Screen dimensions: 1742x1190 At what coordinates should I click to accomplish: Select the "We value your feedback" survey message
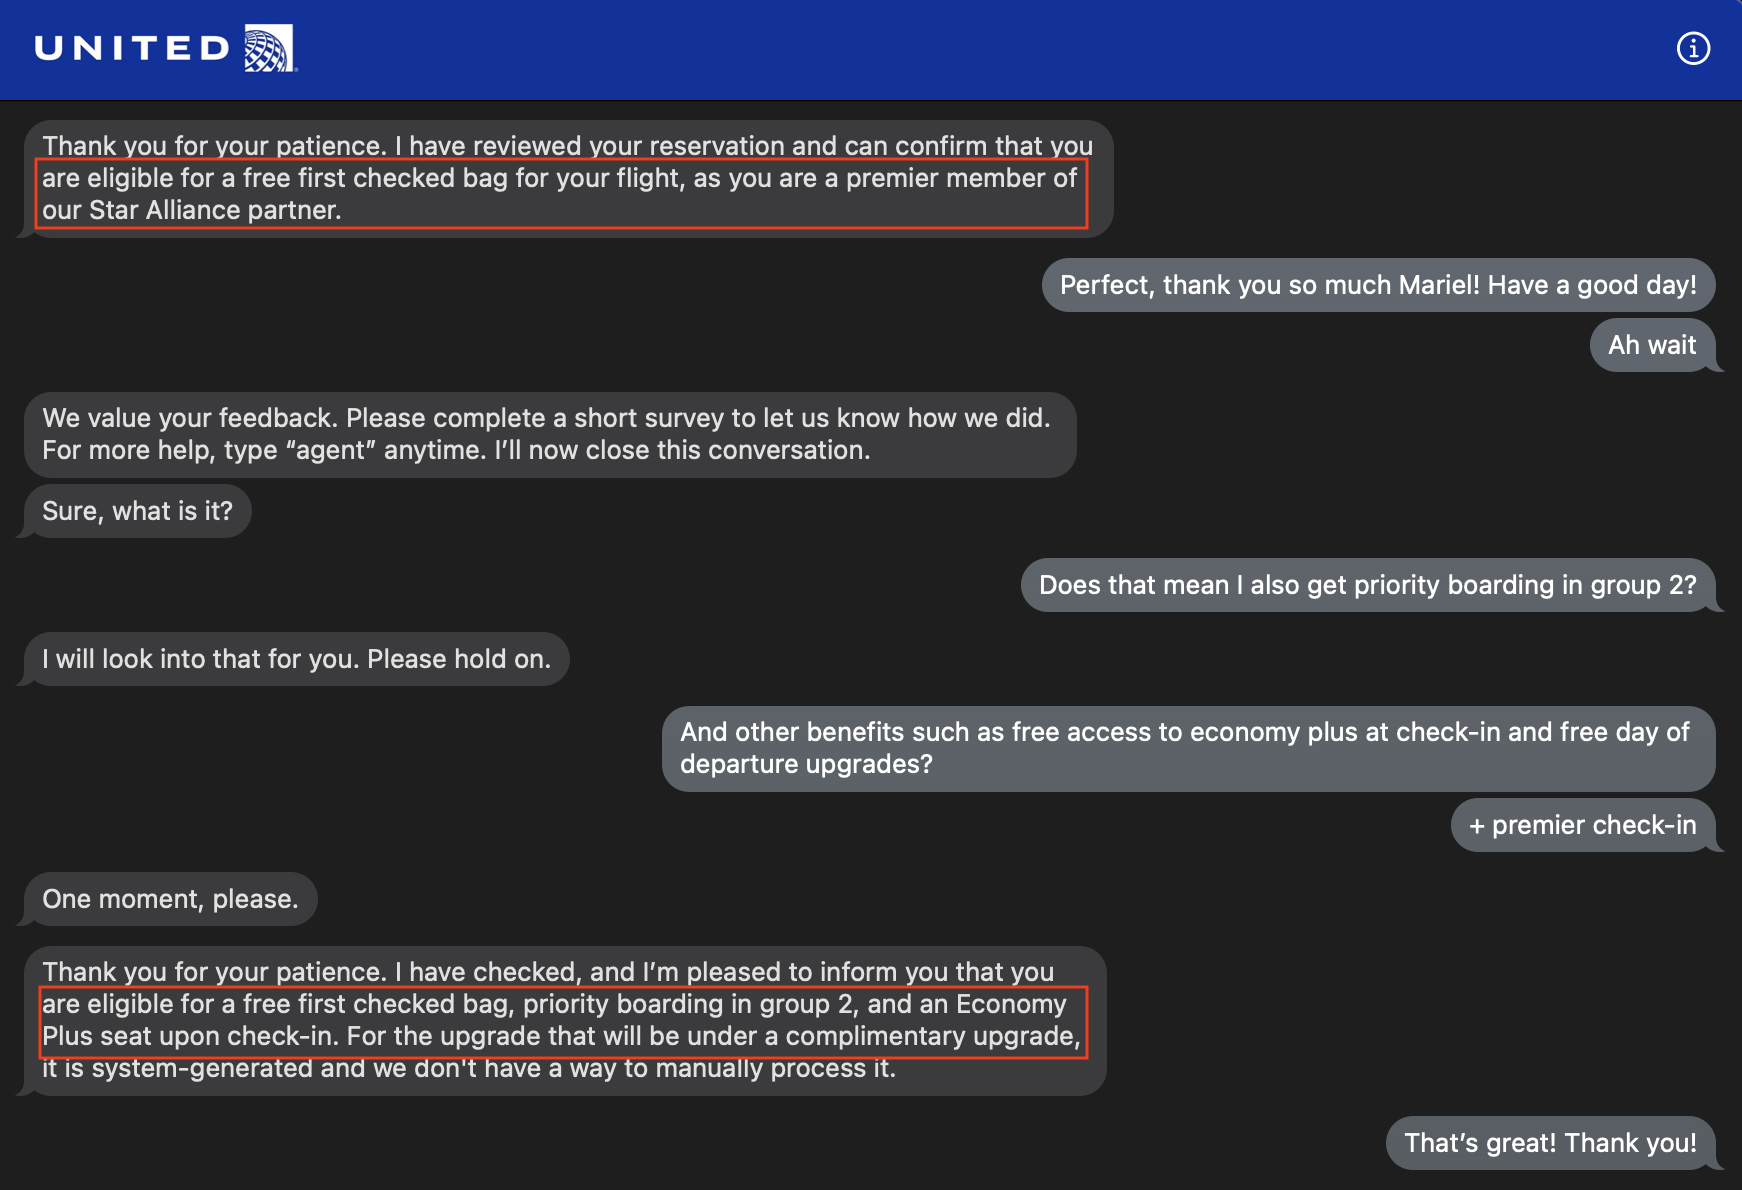tap(548, 434)
